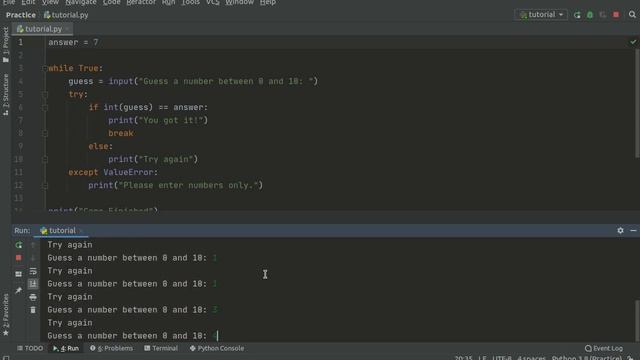Screen dimensions: 640x360
Task: Click the editor vertical scrollbar
Action: pyautogui.click(x=637, y=102)
